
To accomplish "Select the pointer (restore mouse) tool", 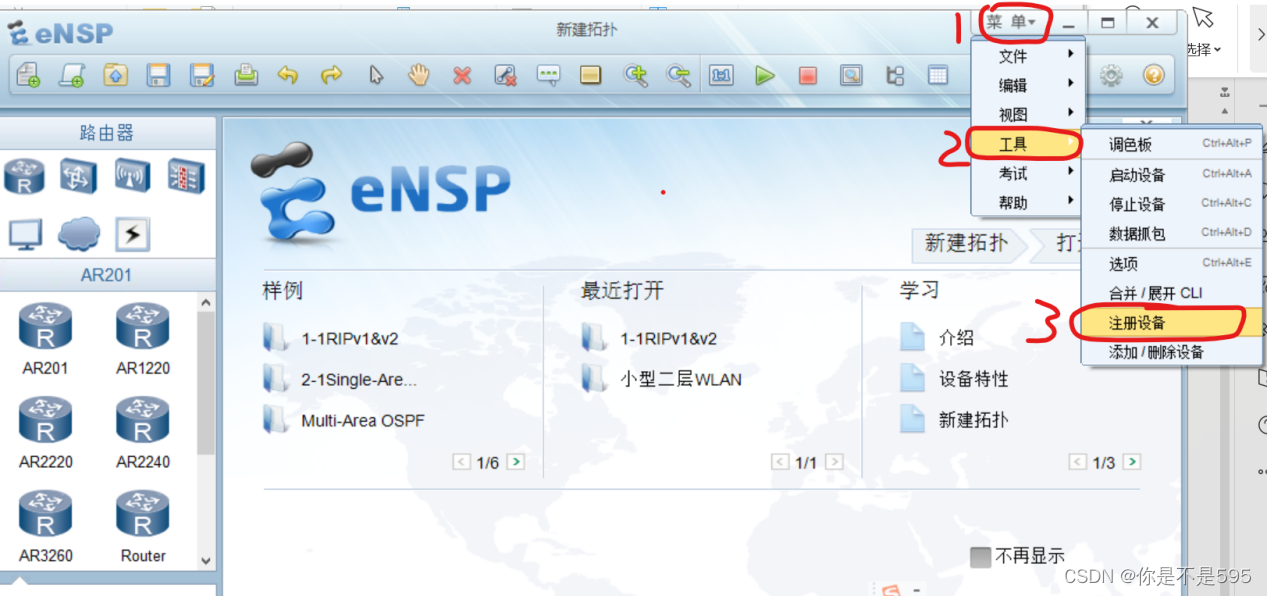I will (x=376, y=75).
